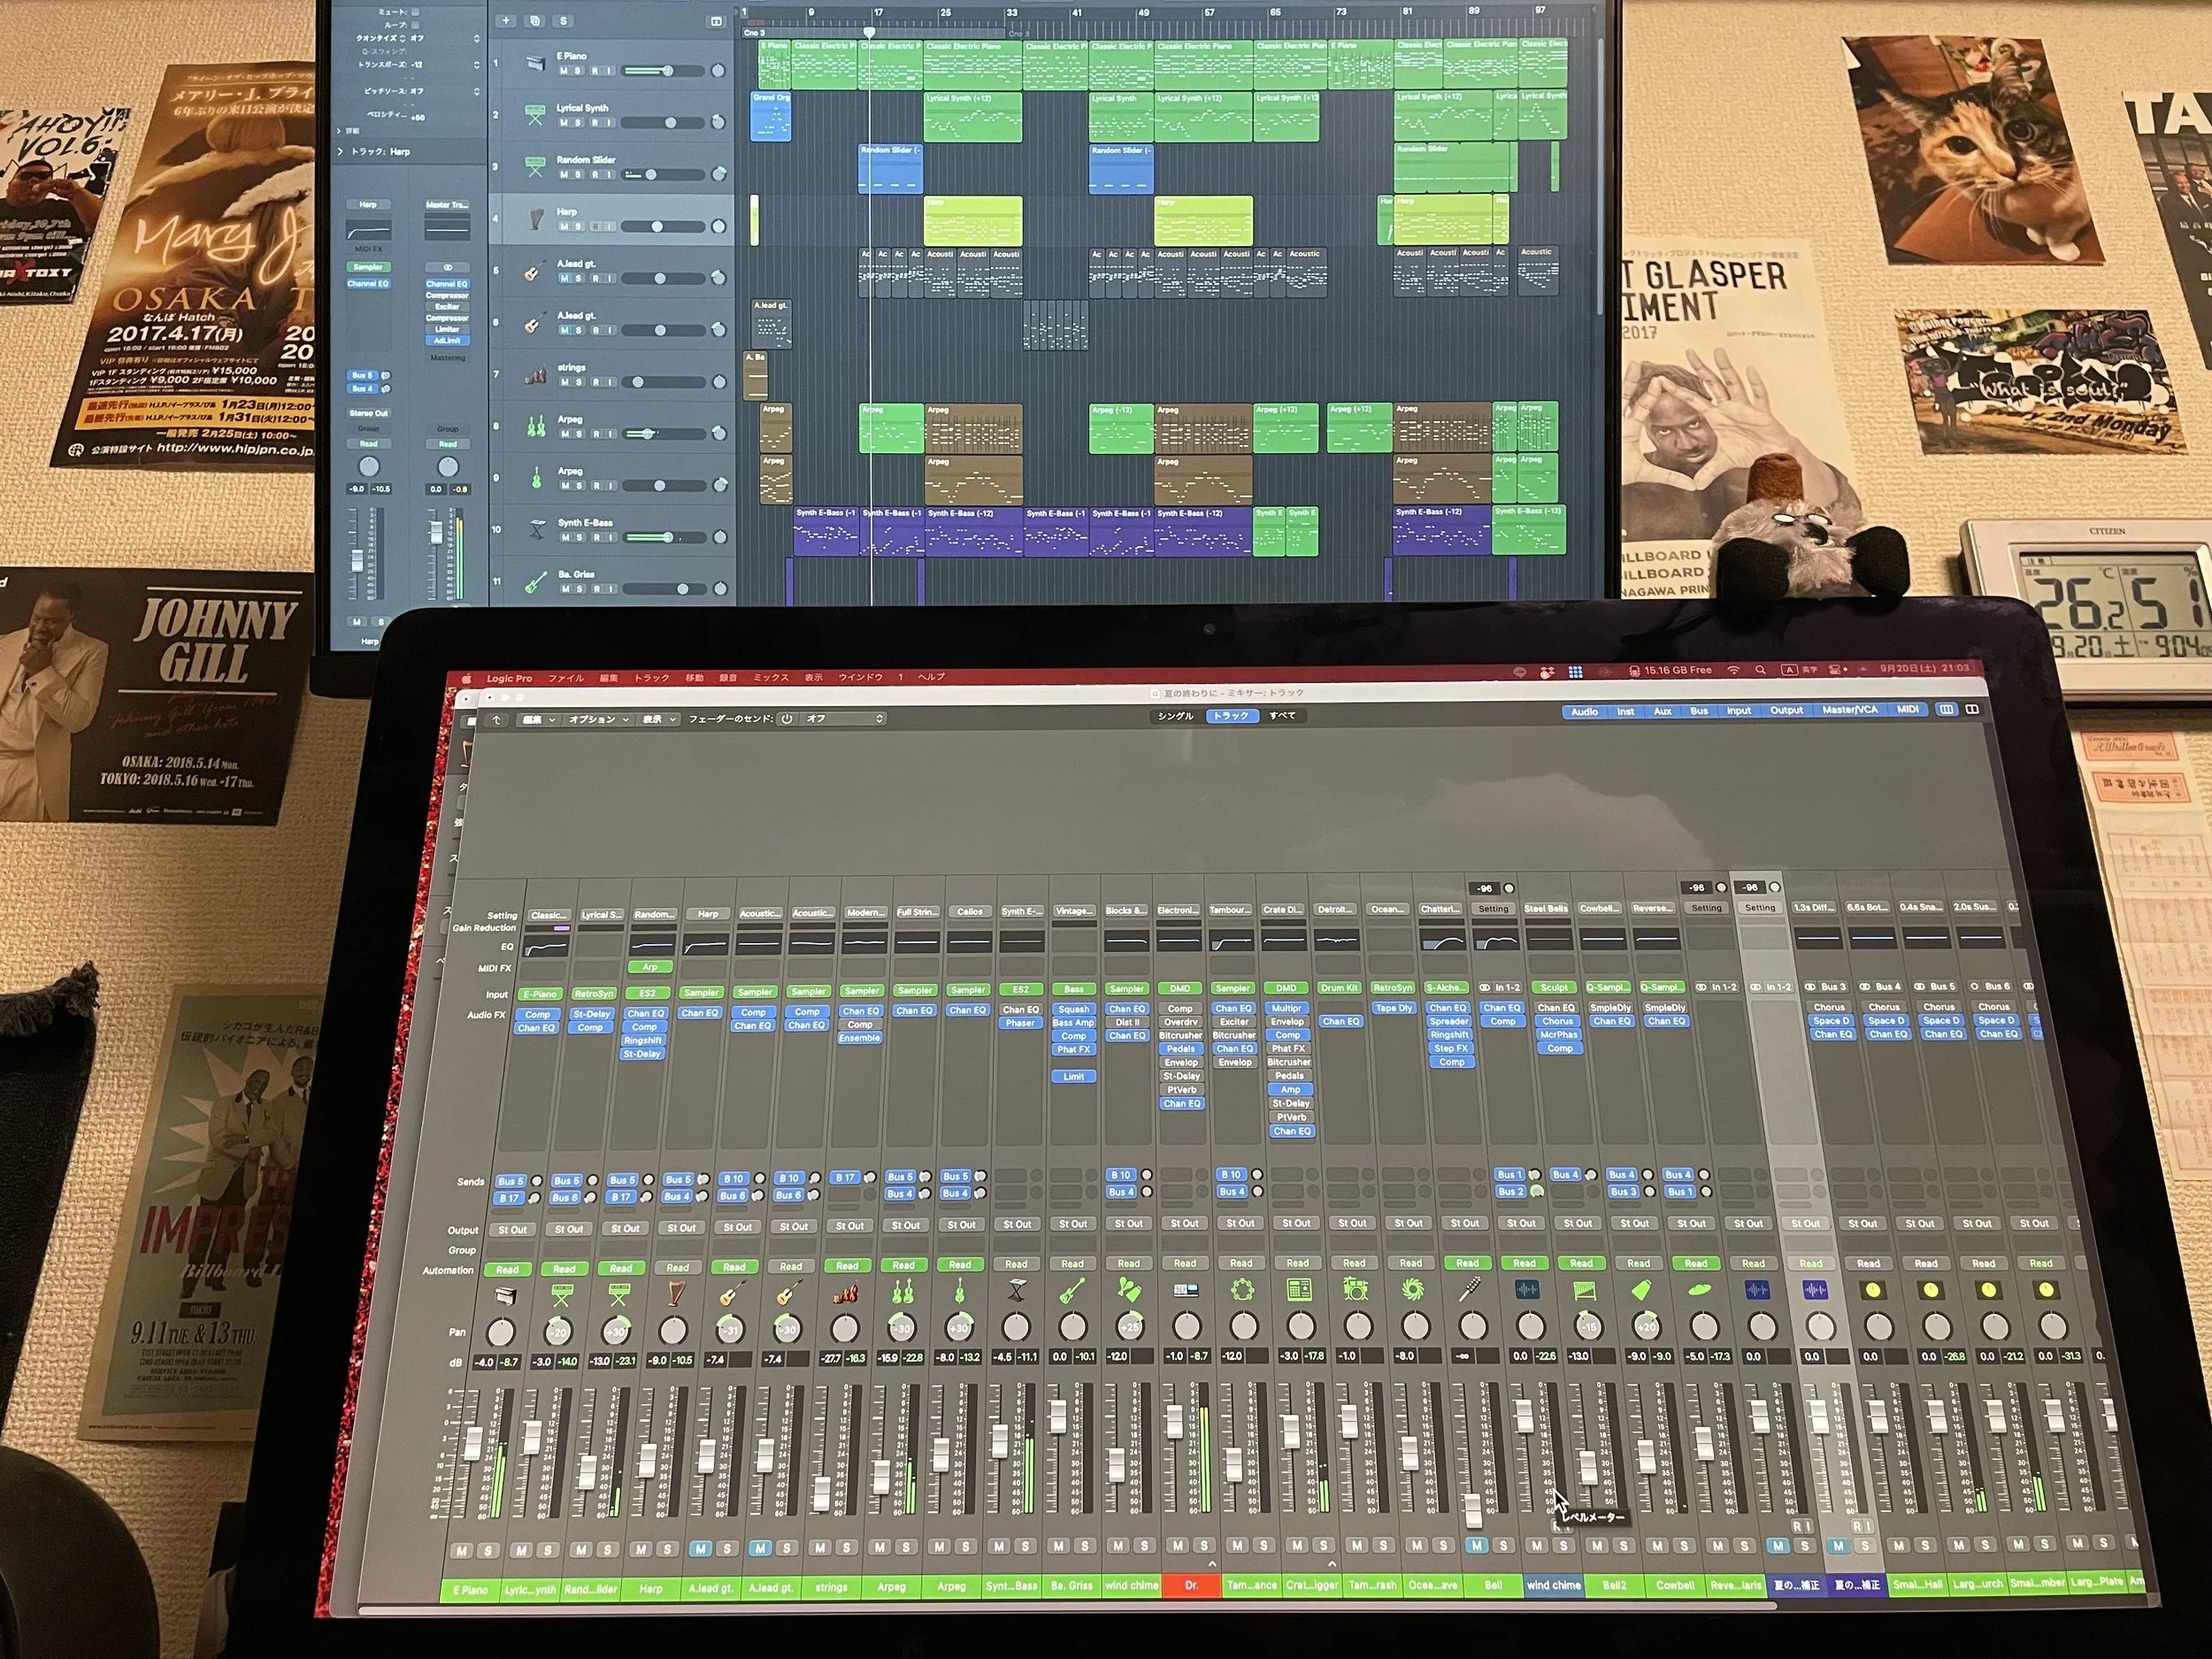Click the tambourine icon on Tam...ance strip
Viewport: 2212px width, 1659px height.
click(x=1242, y=1291)
